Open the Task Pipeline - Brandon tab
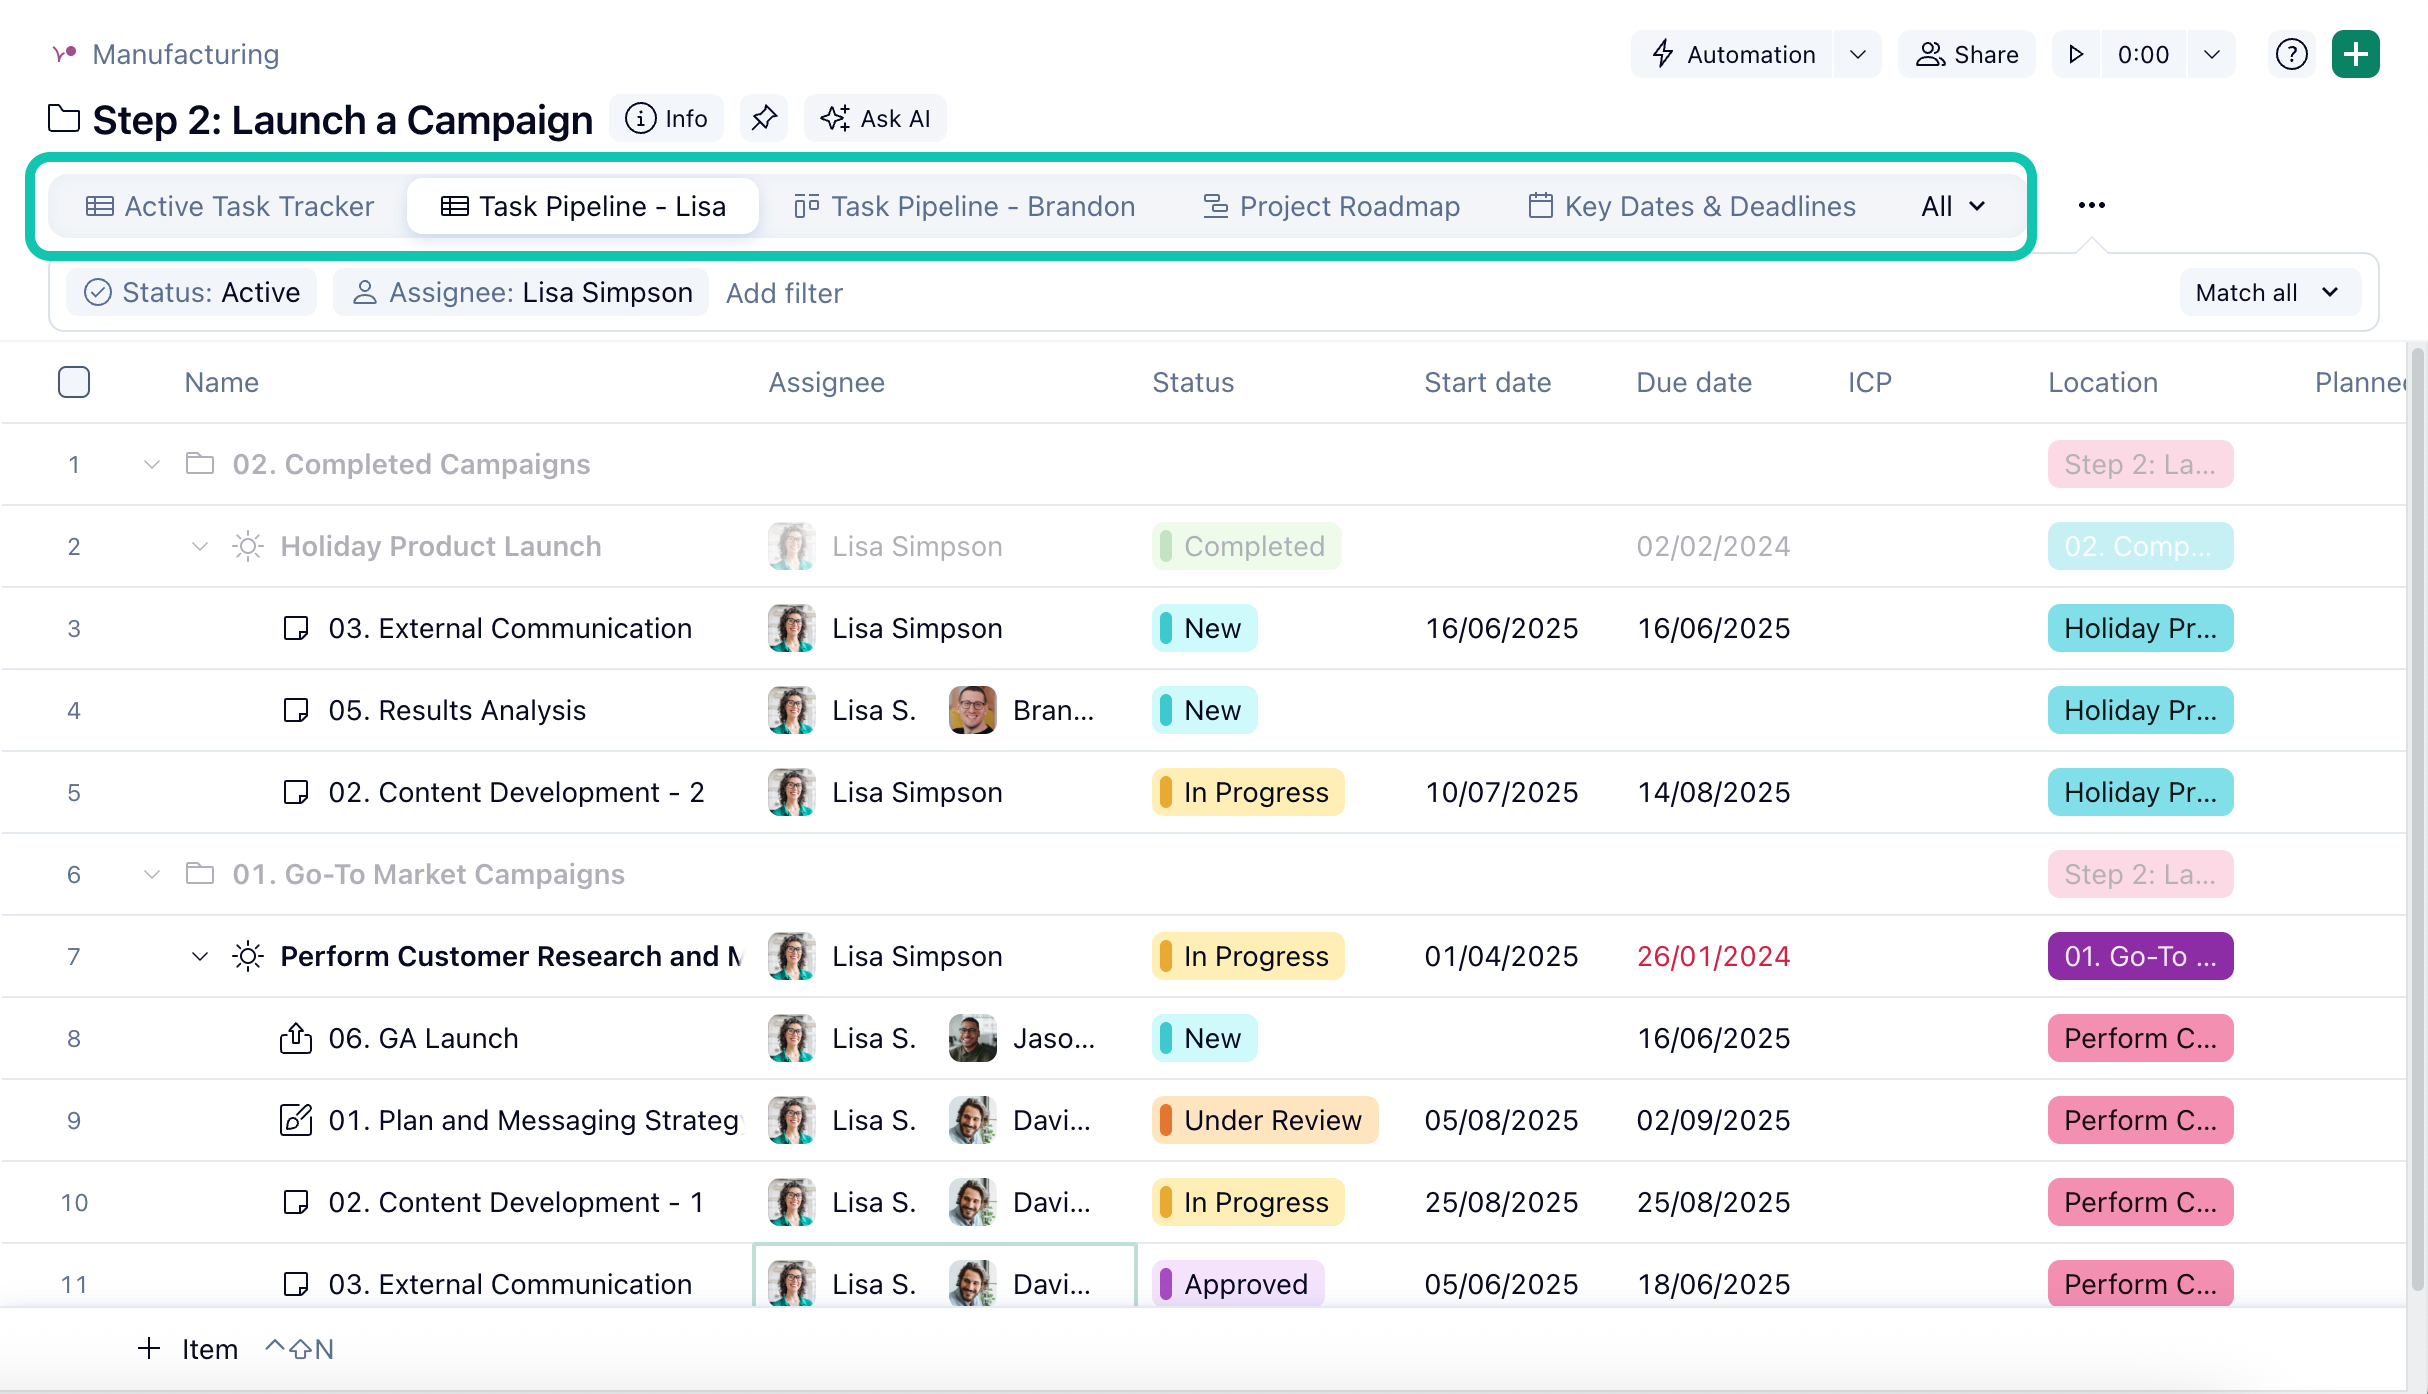The width and height of the screenshot is (2428, 1394). tap(965, 206)
